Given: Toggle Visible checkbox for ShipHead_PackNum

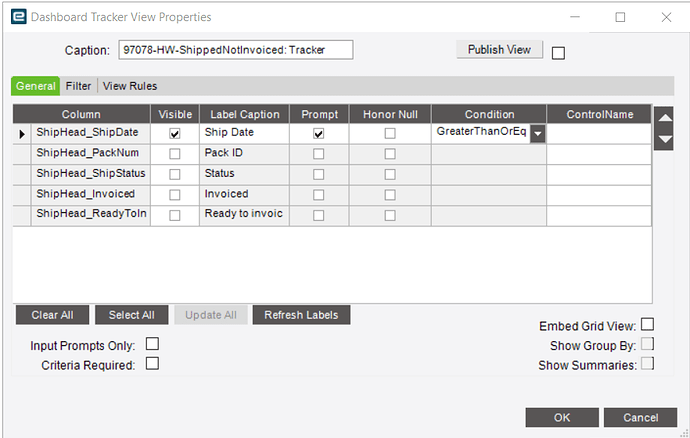Looking at the screenshot, I should pyautogui.click(x=175, y=154).
